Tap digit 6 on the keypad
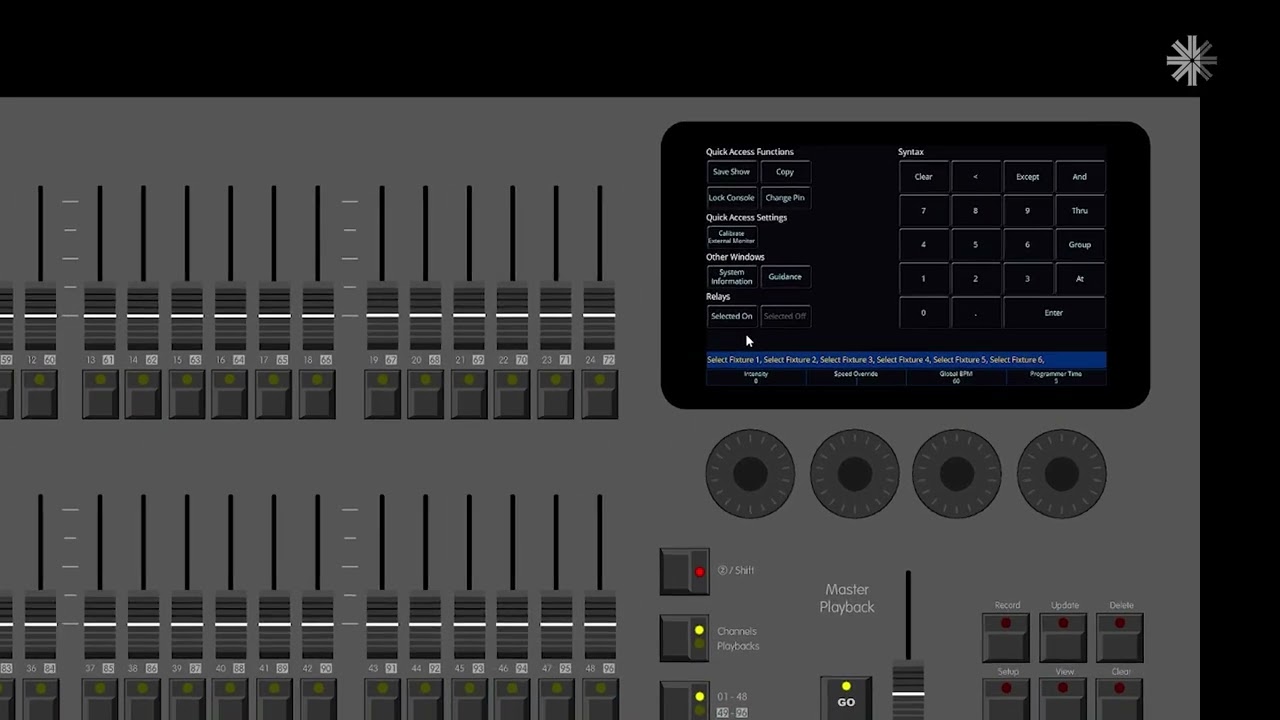The height and width of the screenshot is (720, 1280). click(x=1027, y=245)
